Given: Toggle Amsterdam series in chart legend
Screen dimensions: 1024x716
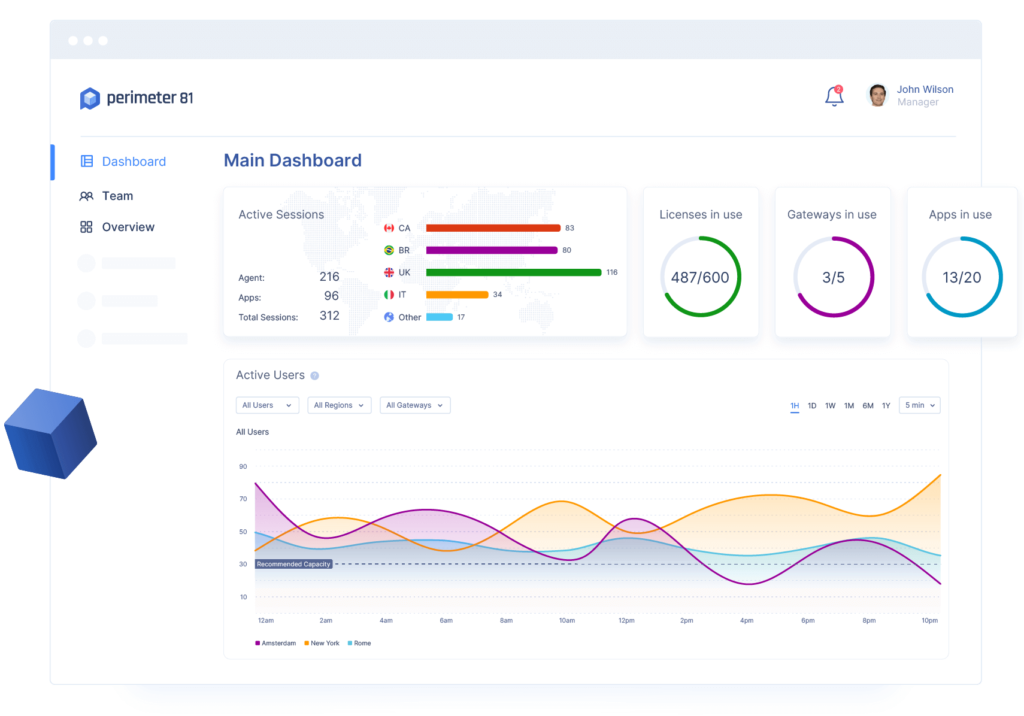Looking at the screenshot, I should 276,643.
